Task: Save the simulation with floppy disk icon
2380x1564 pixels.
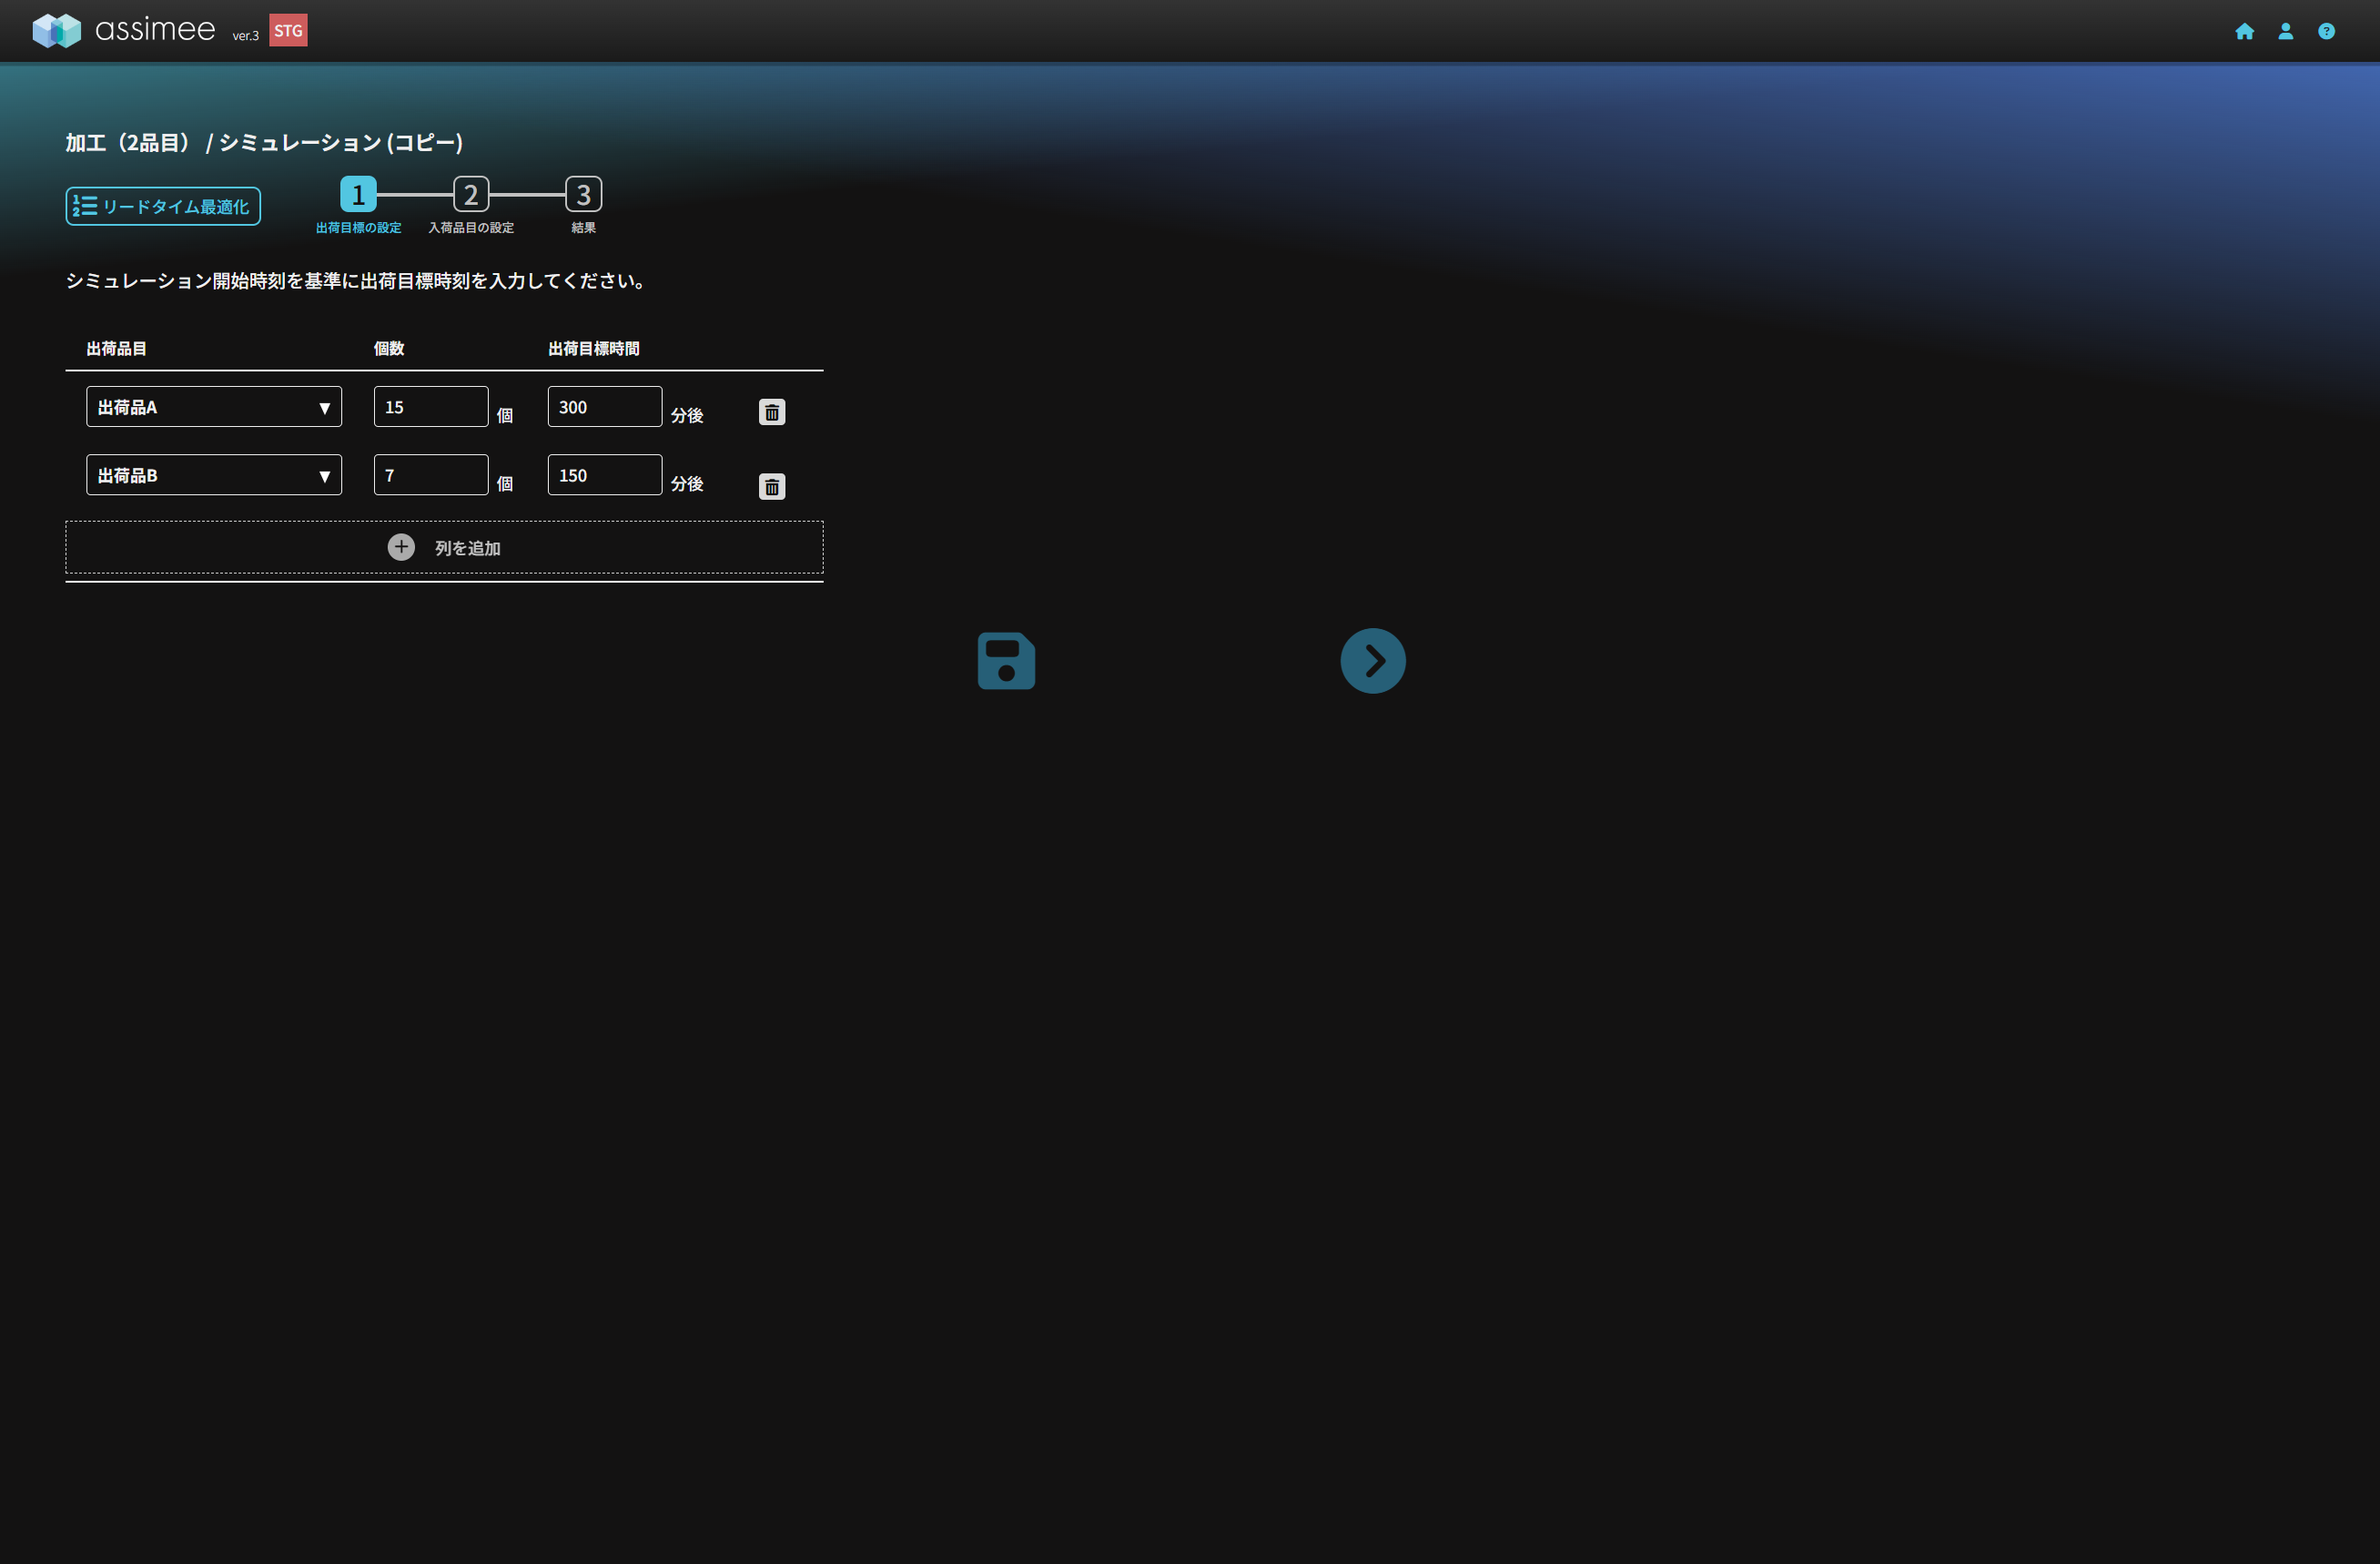Action: 1006,660
